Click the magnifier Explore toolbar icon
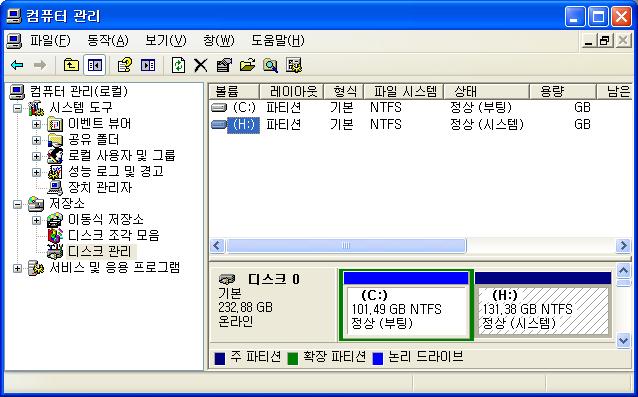Image resolution: width=638 pixels, height=397 pixels. tap(270, 65)
